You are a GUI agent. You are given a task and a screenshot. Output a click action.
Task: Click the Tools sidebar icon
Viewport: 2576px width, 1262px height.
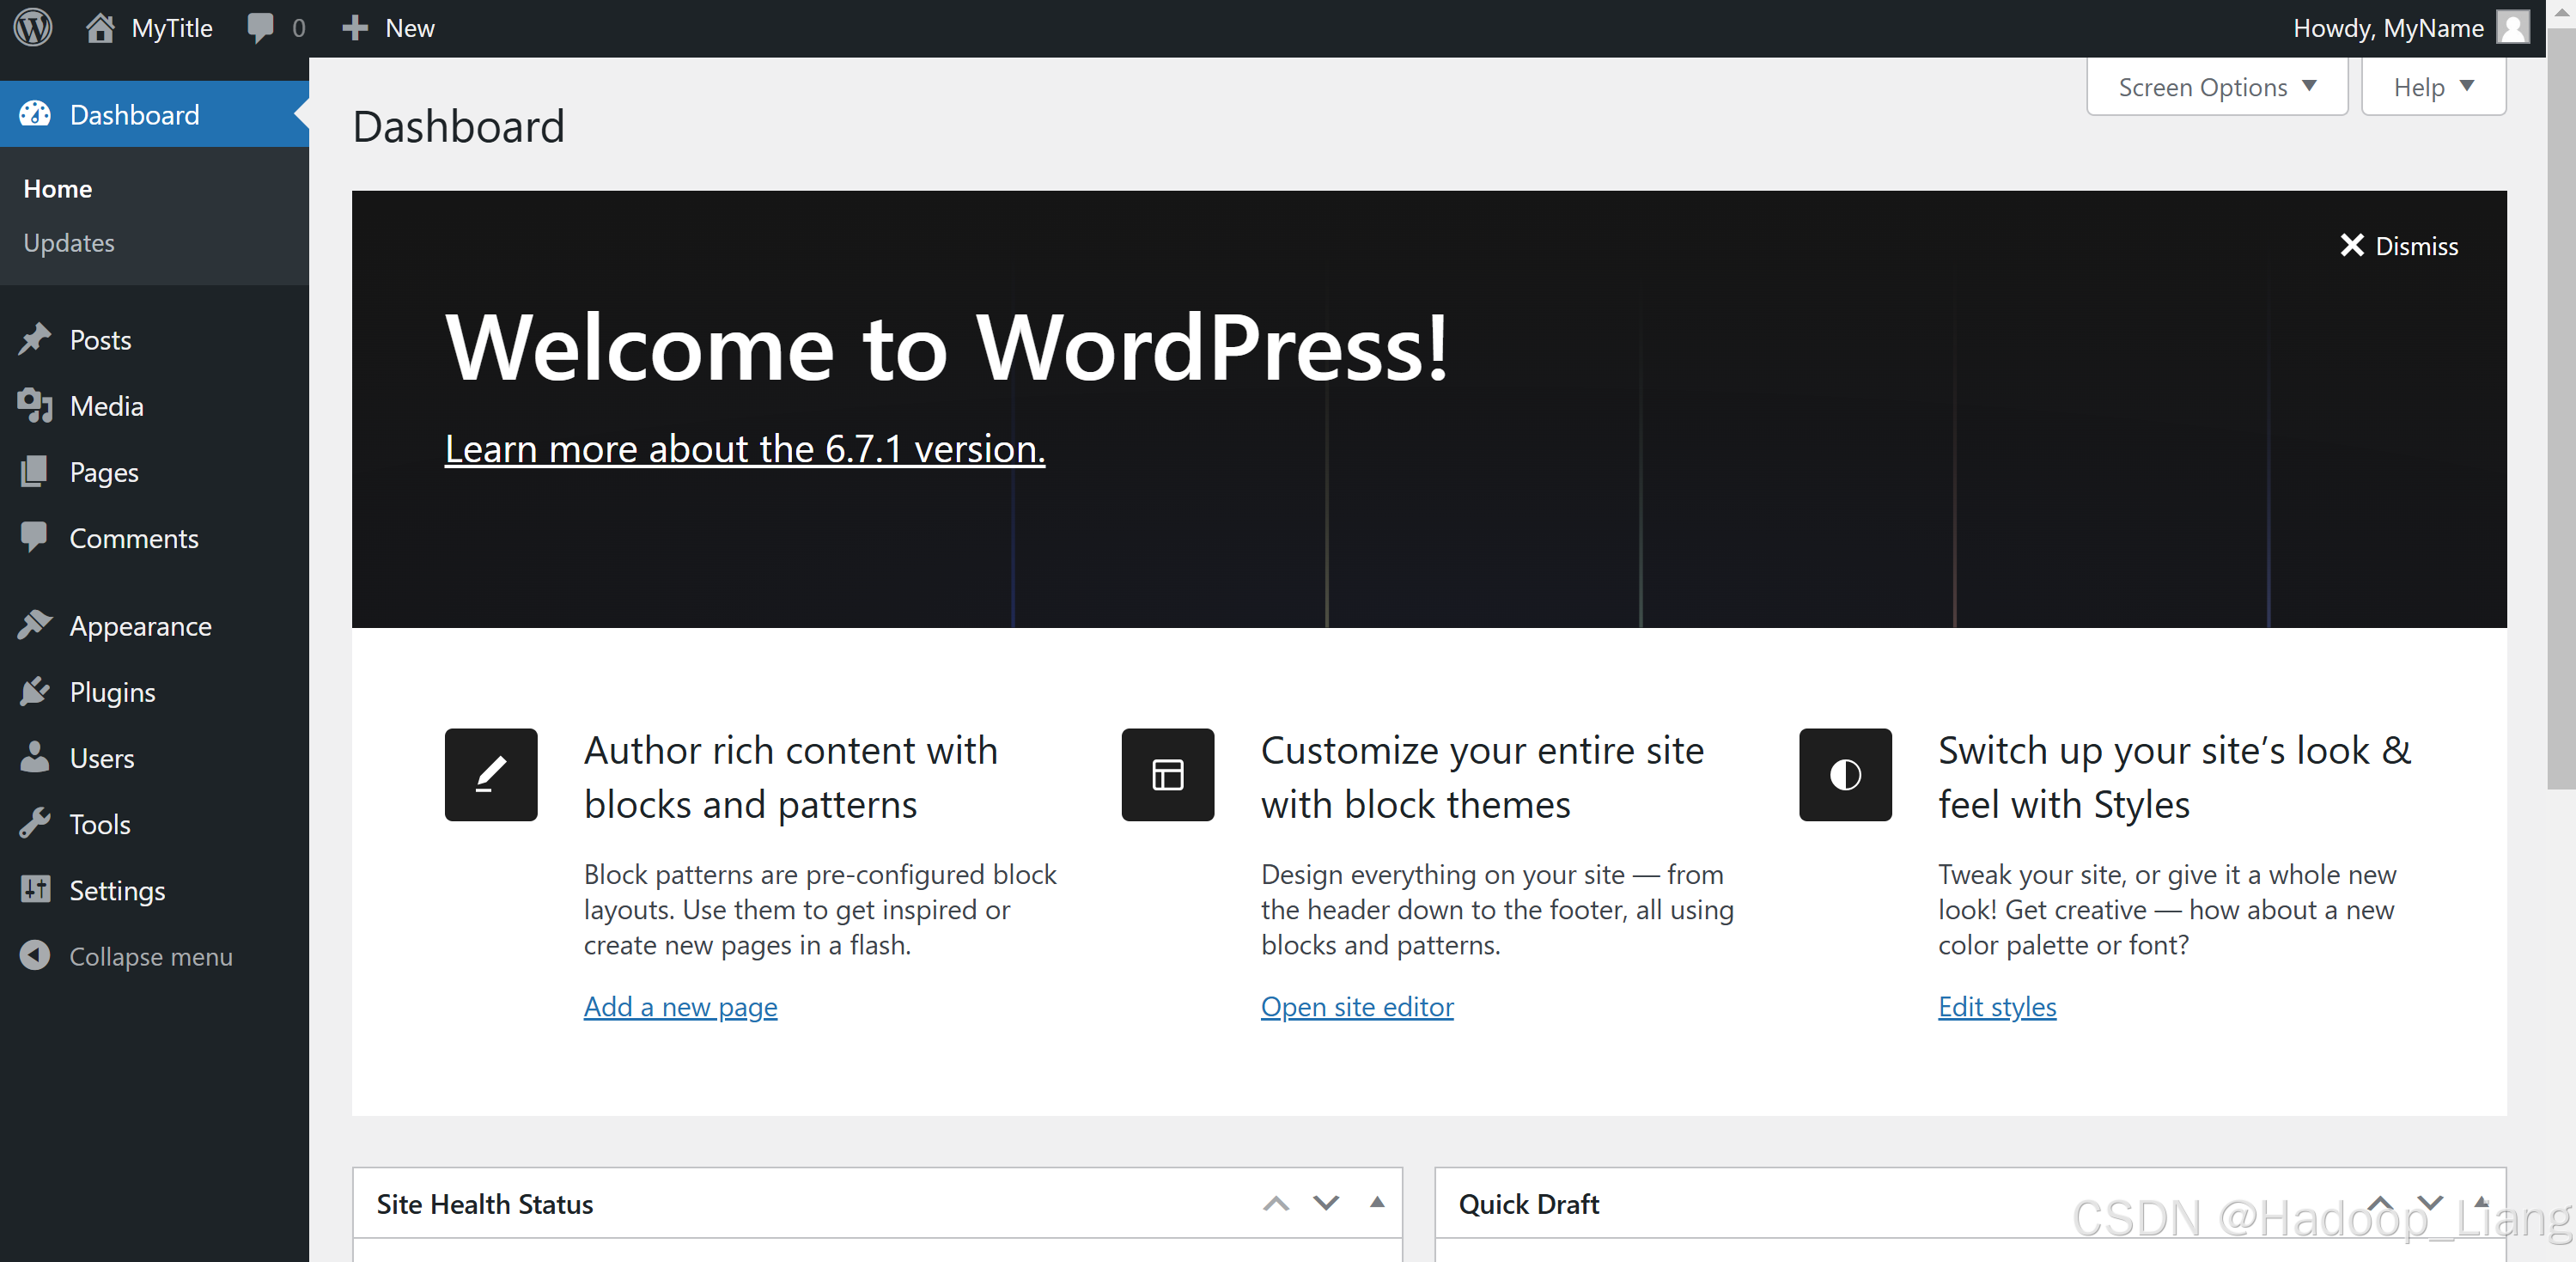(x=36, y=823)
